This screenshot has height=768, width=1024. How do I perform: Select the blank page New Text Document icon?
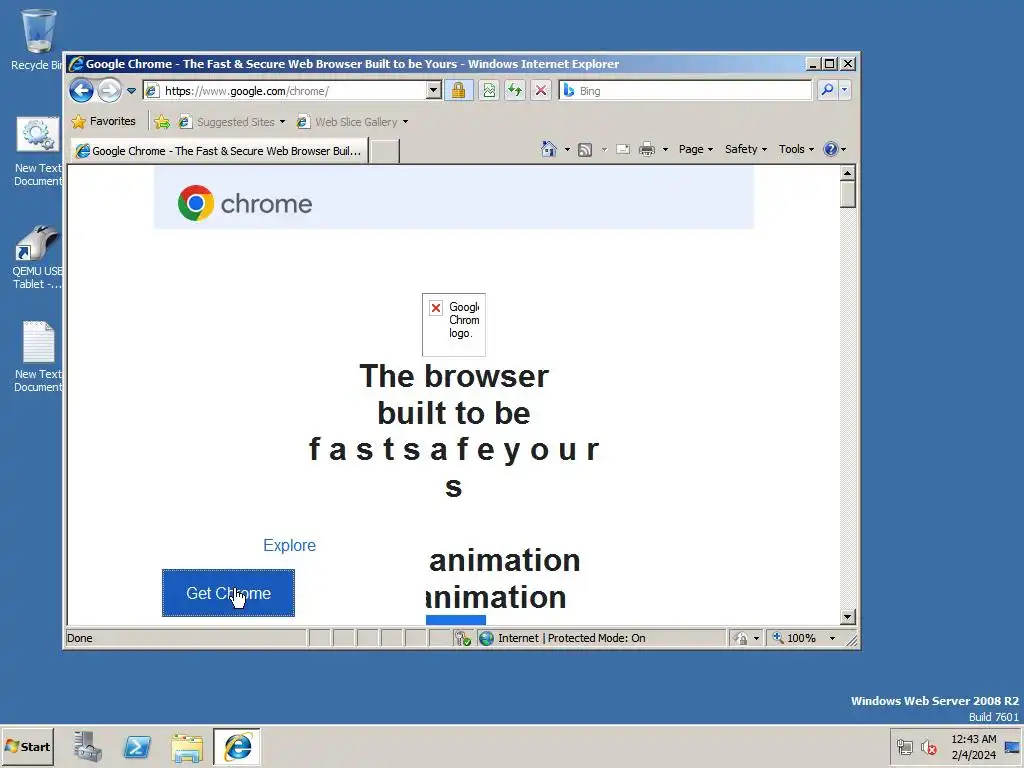coord(38,357)
